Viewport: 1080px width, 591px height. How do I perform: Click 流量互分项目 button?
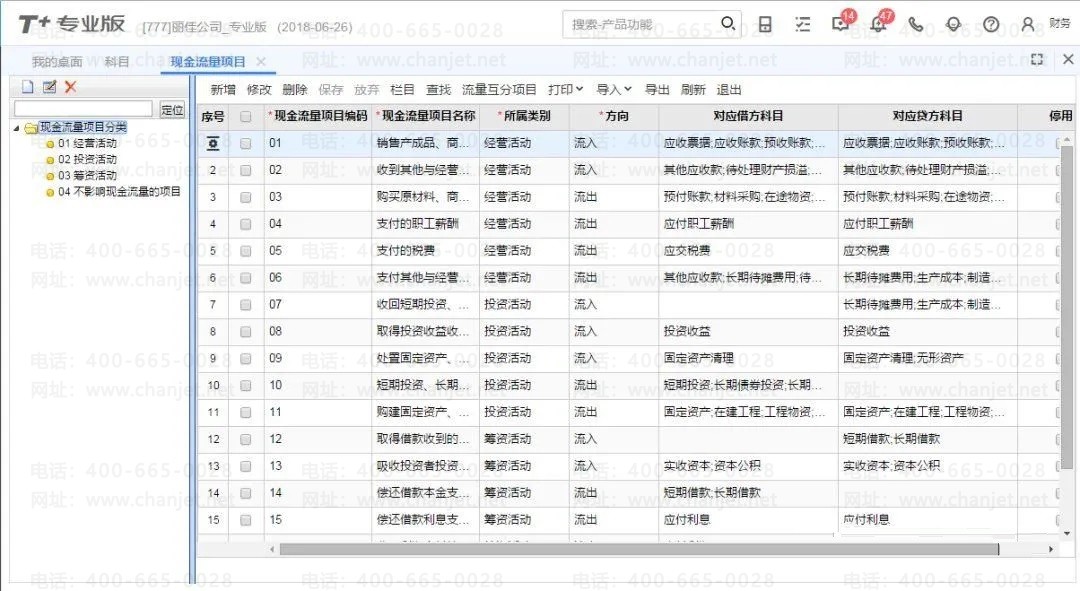pyautogui.click(x=499, y=90)
